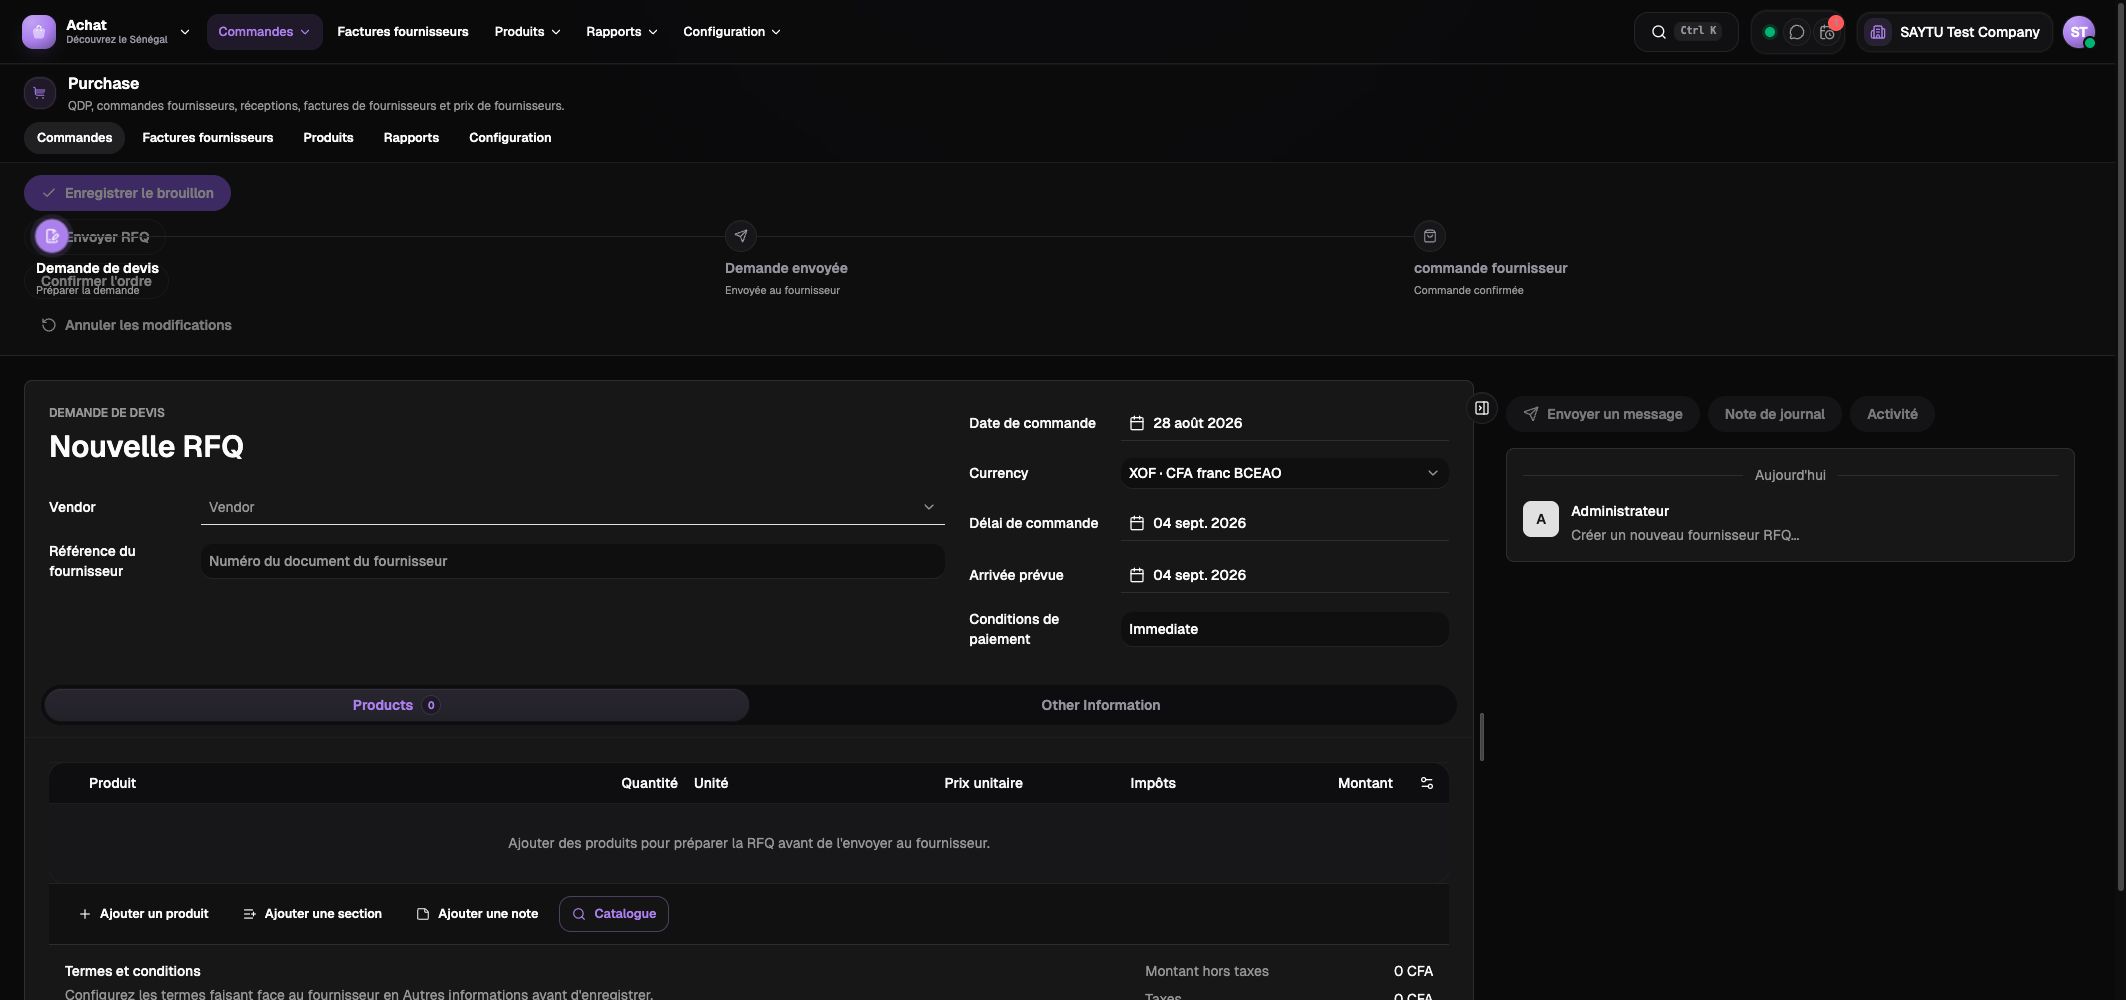Viewport: 2126px width, 1000px height.
Task: Click the plus icon of Ajouter un produit
Action: (85, 914)
